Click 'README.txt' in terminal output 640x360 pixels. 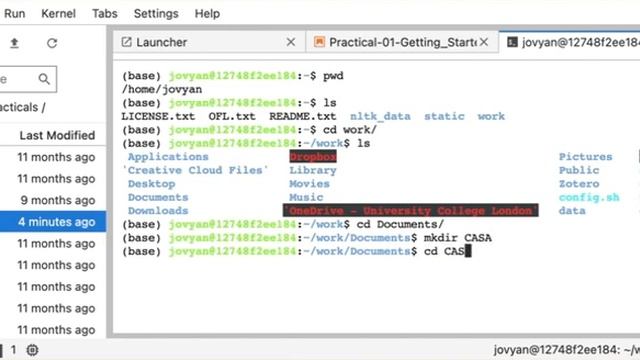[303, 116]
